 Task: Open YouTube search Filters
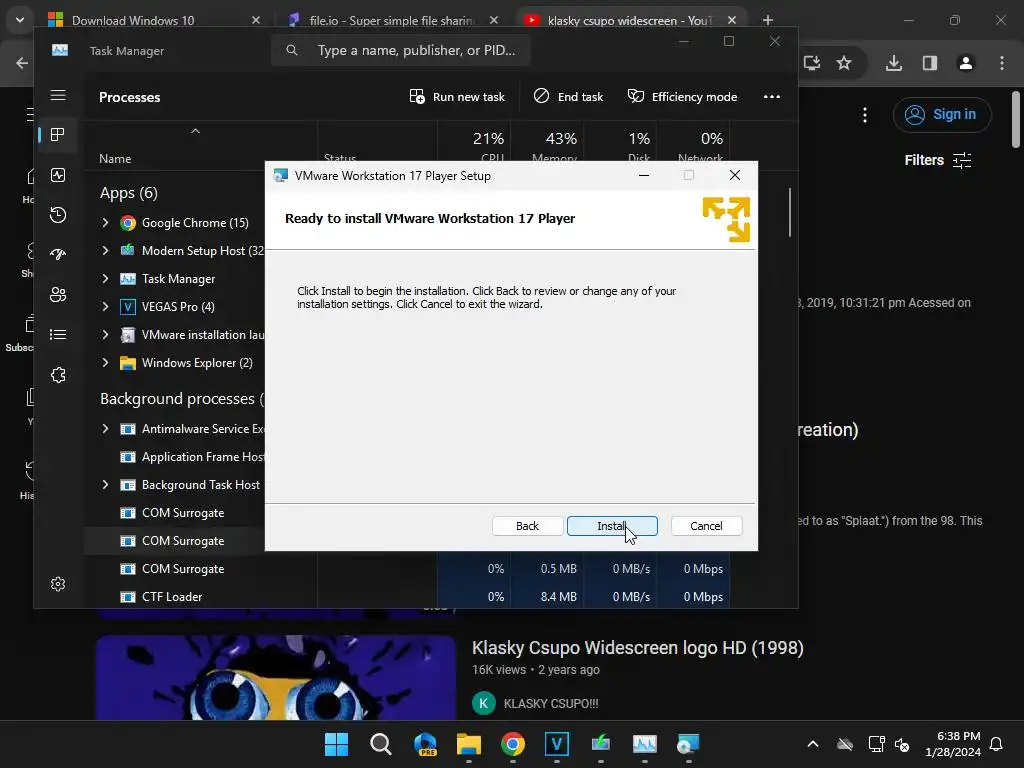pos(938,160)
